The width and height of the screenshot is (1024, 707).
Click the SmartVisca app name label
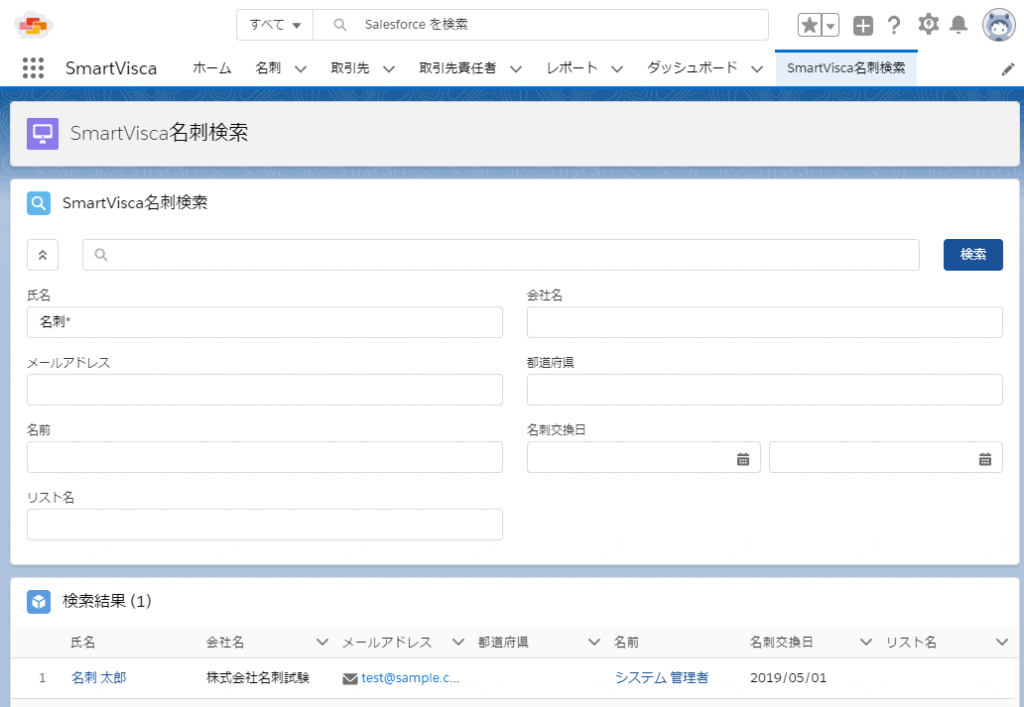coord(111,69)
